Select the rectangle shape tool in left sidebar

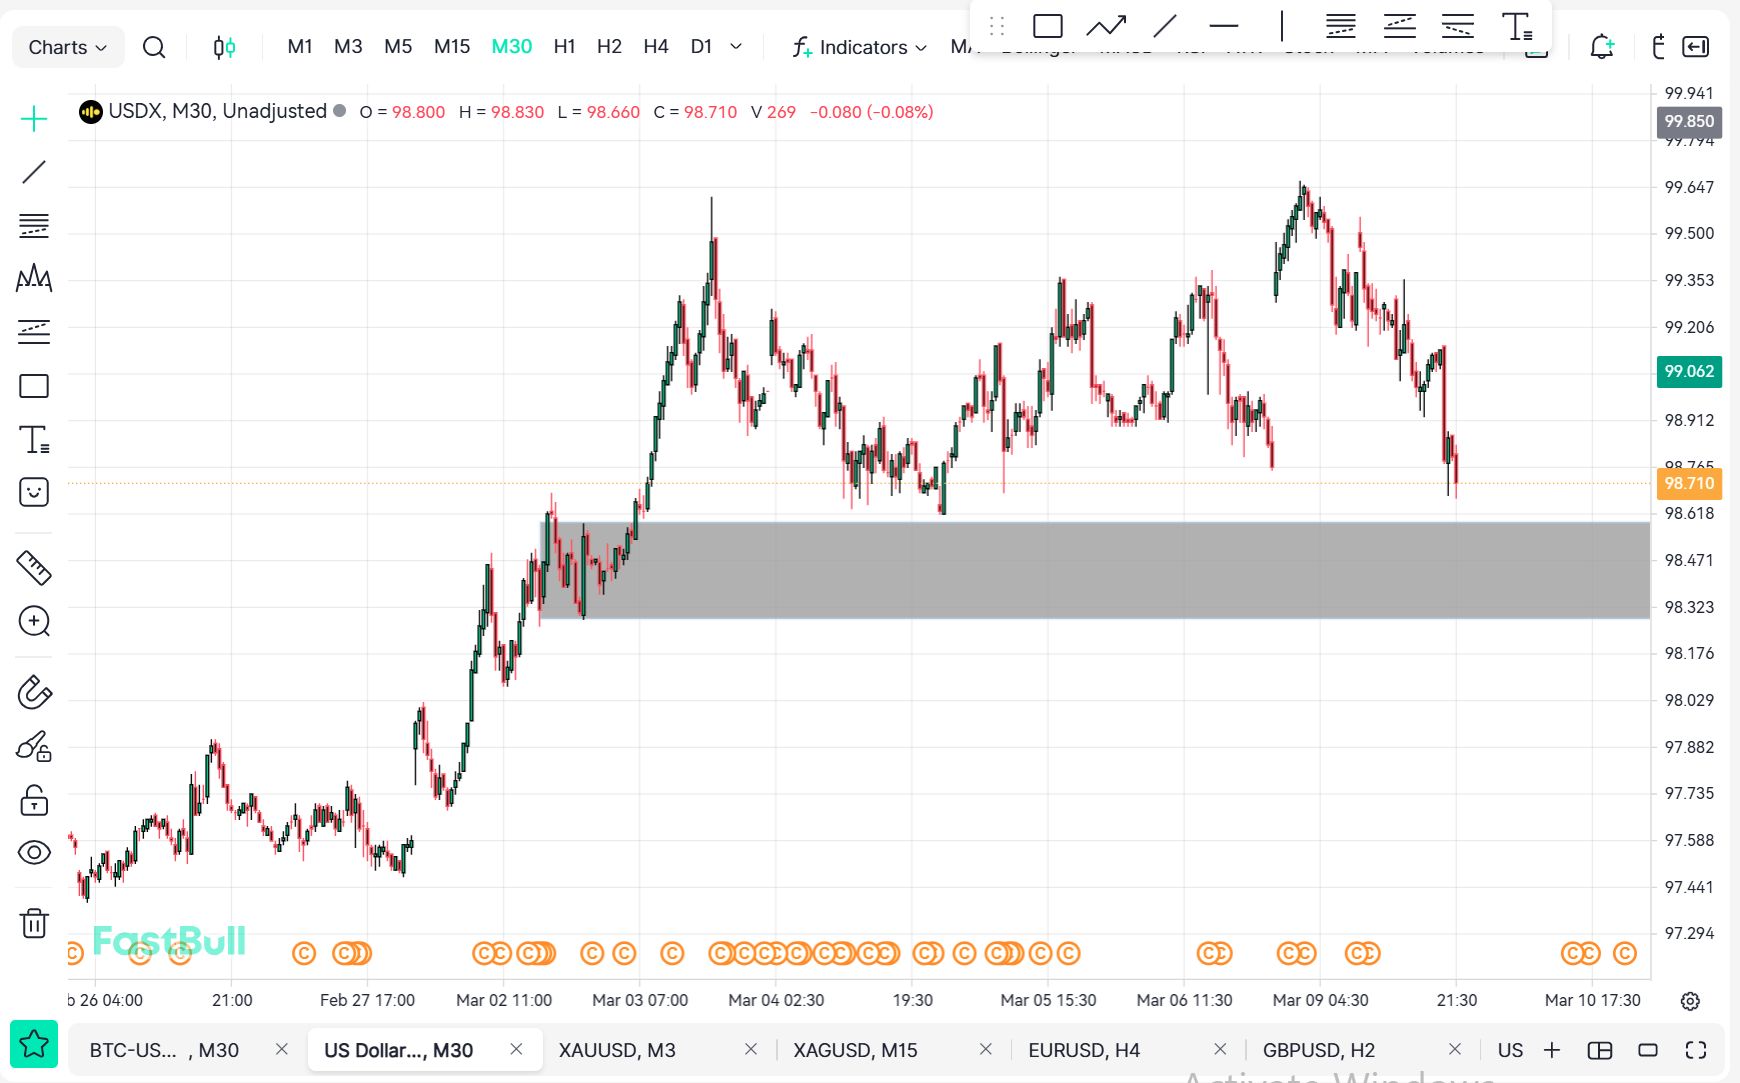pyautogui.click(x=34, y=386)
